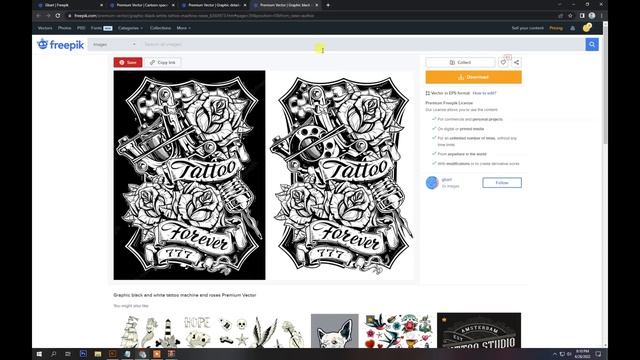Click the orange Download button

pyautogui.click(x=473, y=77)
